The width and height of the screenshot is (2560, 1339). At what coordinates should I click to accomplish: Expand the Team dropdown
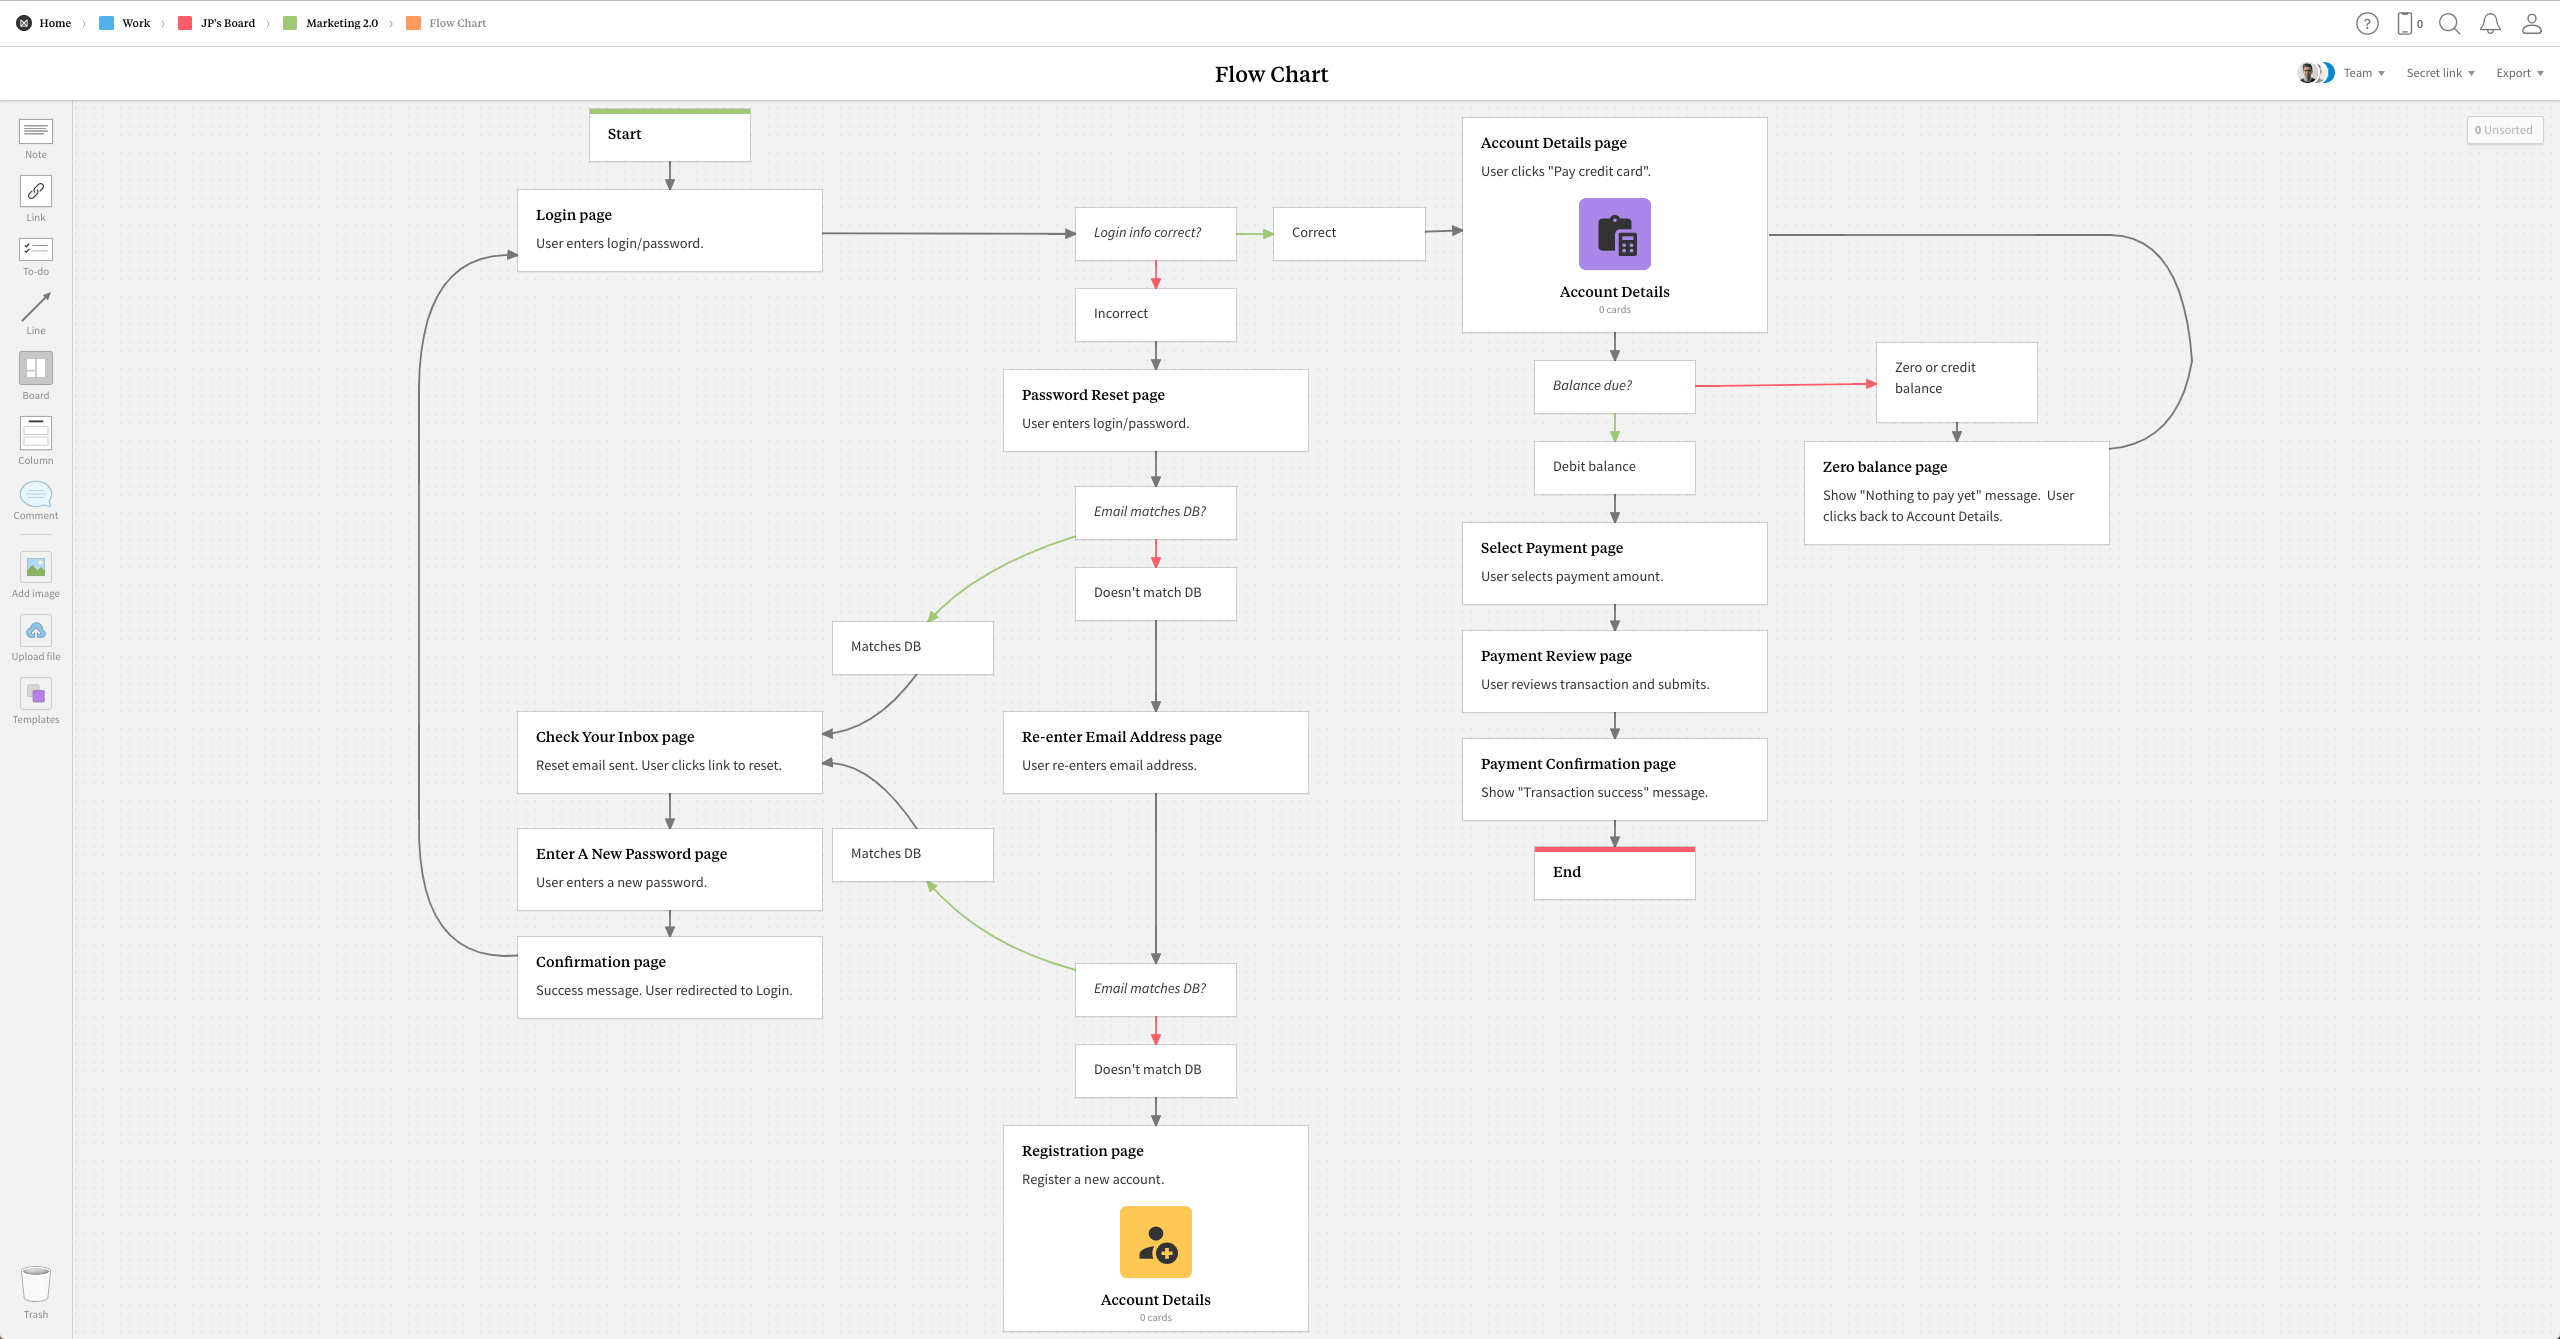tap(2364, 73)
